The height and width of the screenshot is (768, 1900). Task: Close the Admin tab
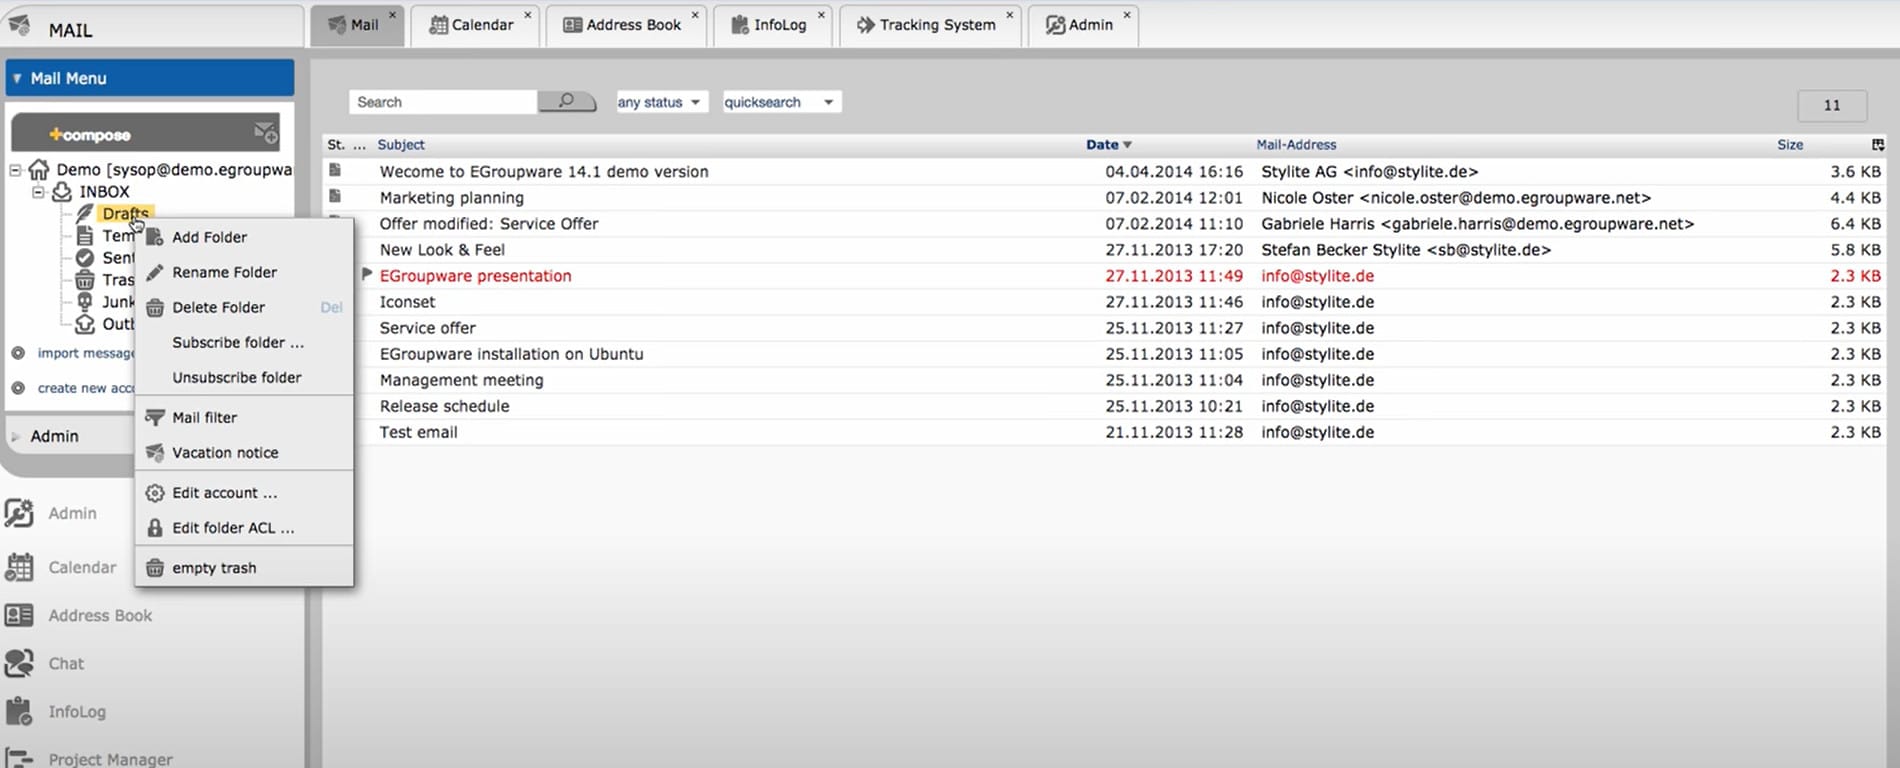(x=1127, y=15)
